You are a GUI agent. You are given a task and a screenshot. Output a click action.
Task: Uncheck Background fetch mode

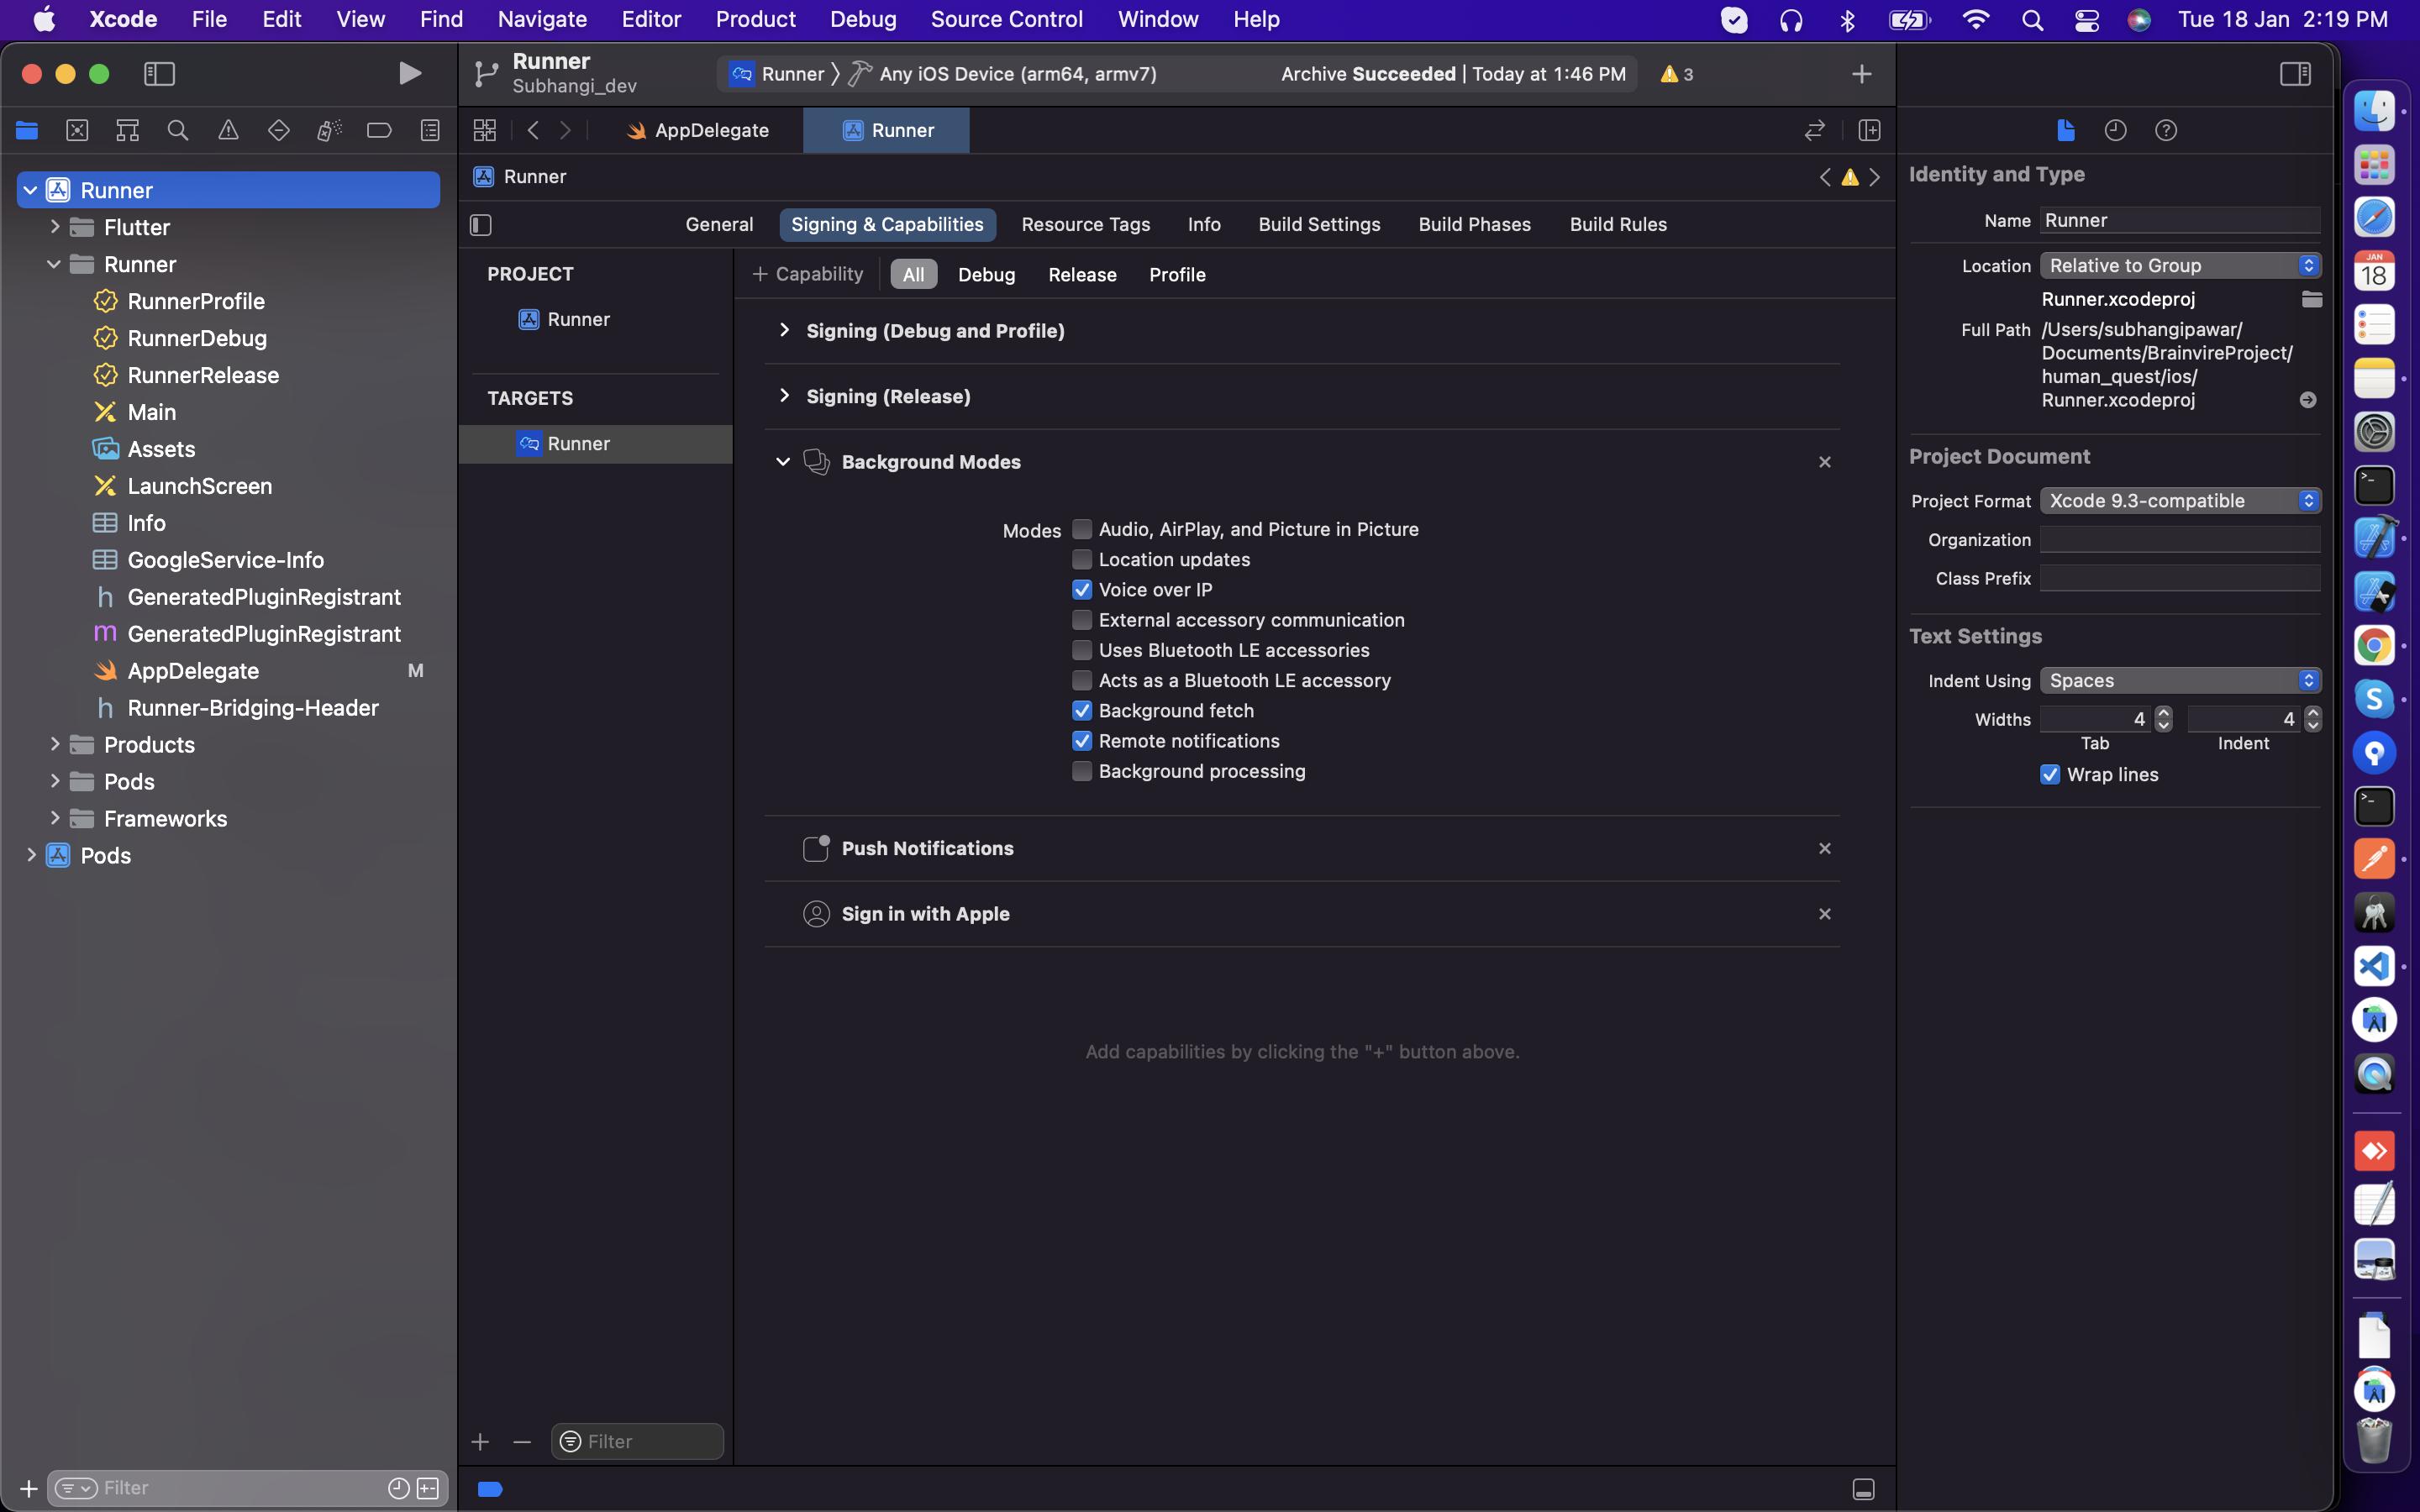point(1082,711)
